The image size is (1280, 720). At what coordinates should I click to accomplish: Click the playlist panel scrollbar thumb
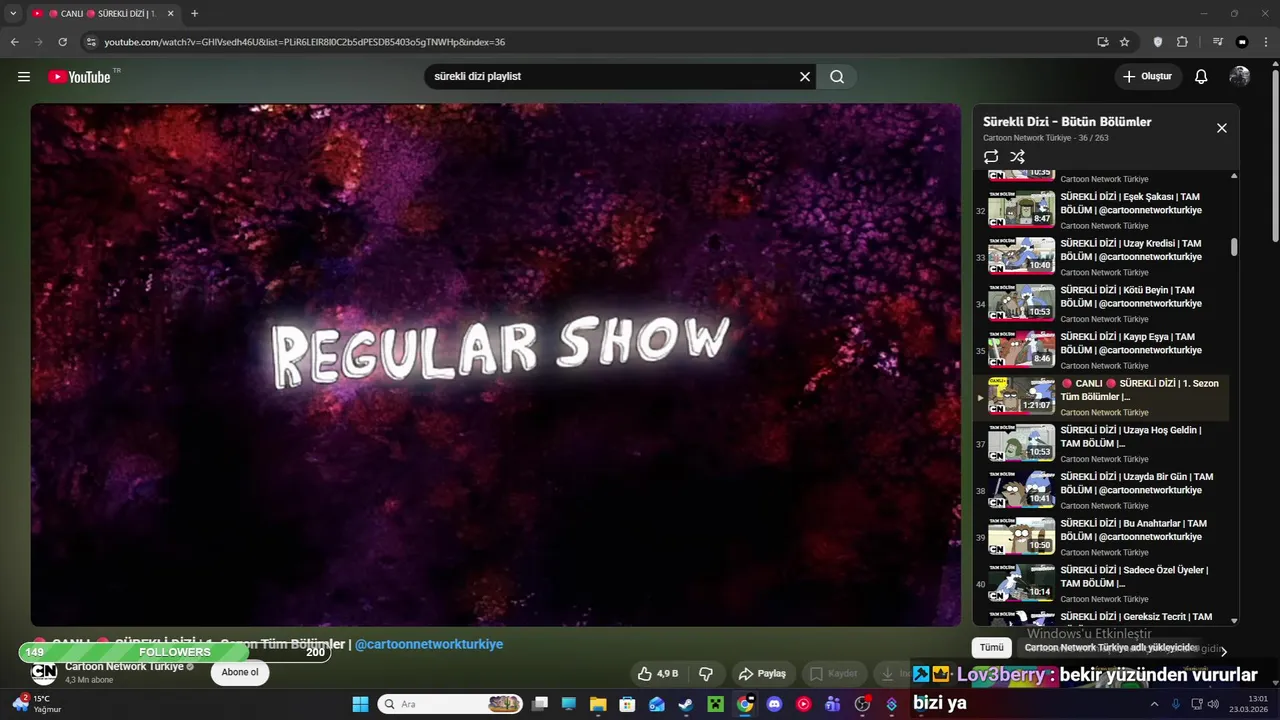1234,247
